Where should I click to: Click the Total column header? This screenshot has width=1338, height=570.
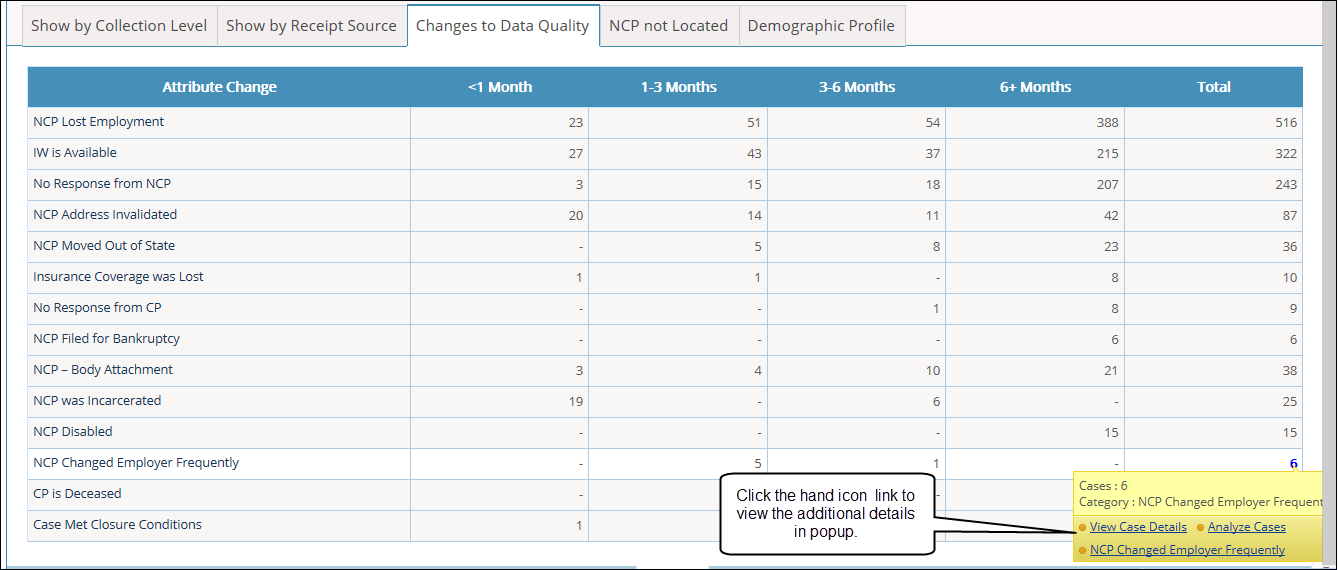[1213, 87]
